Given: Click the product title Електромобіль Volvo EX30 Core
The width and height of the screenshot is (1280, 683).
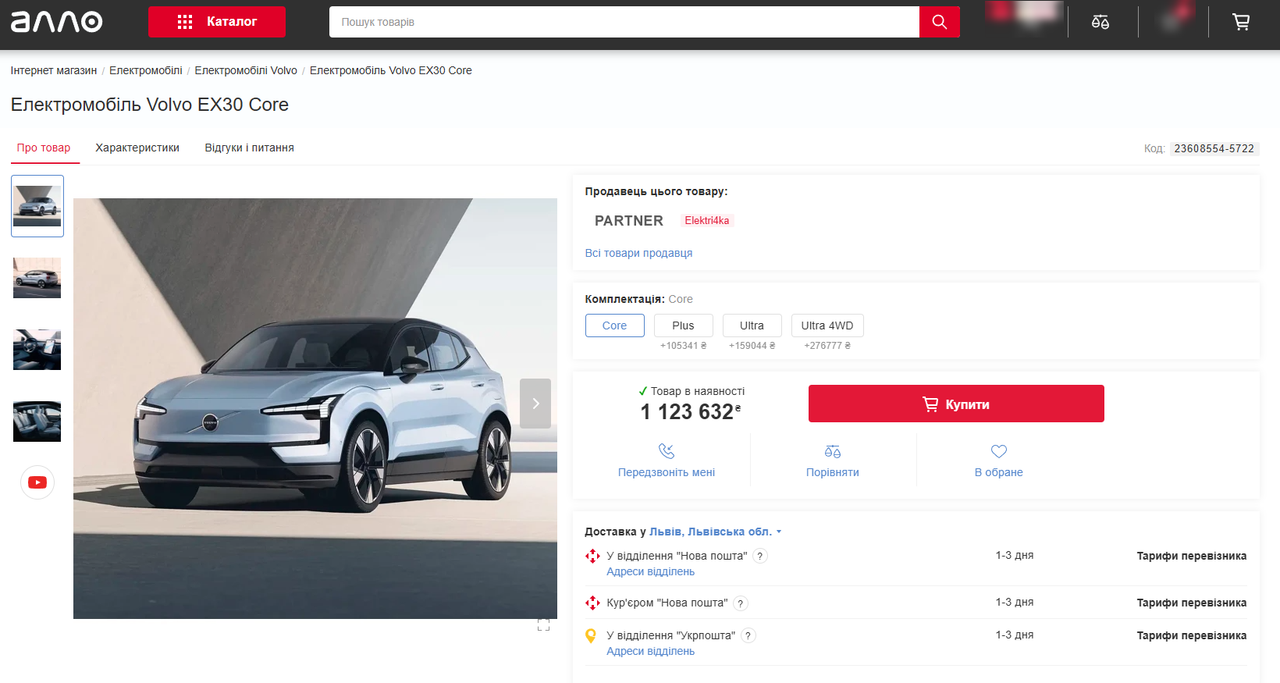Looking at the screenshot, I should coord(150,105).
